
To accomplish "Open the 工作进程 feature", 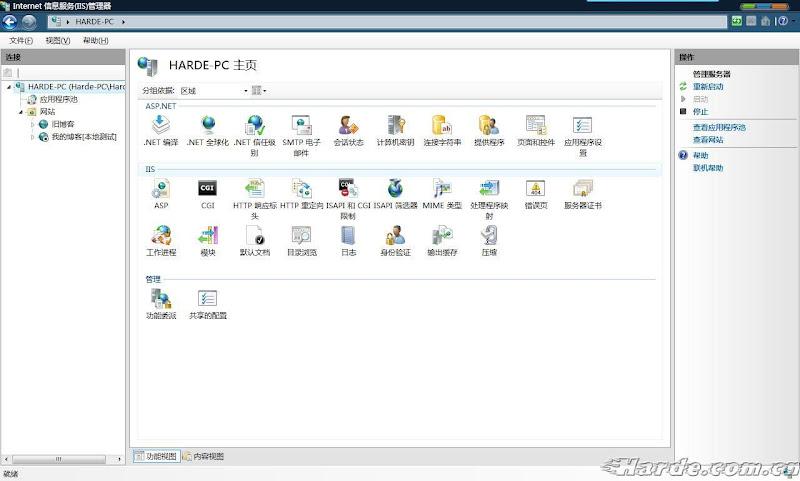I will [x=161, y=241].
